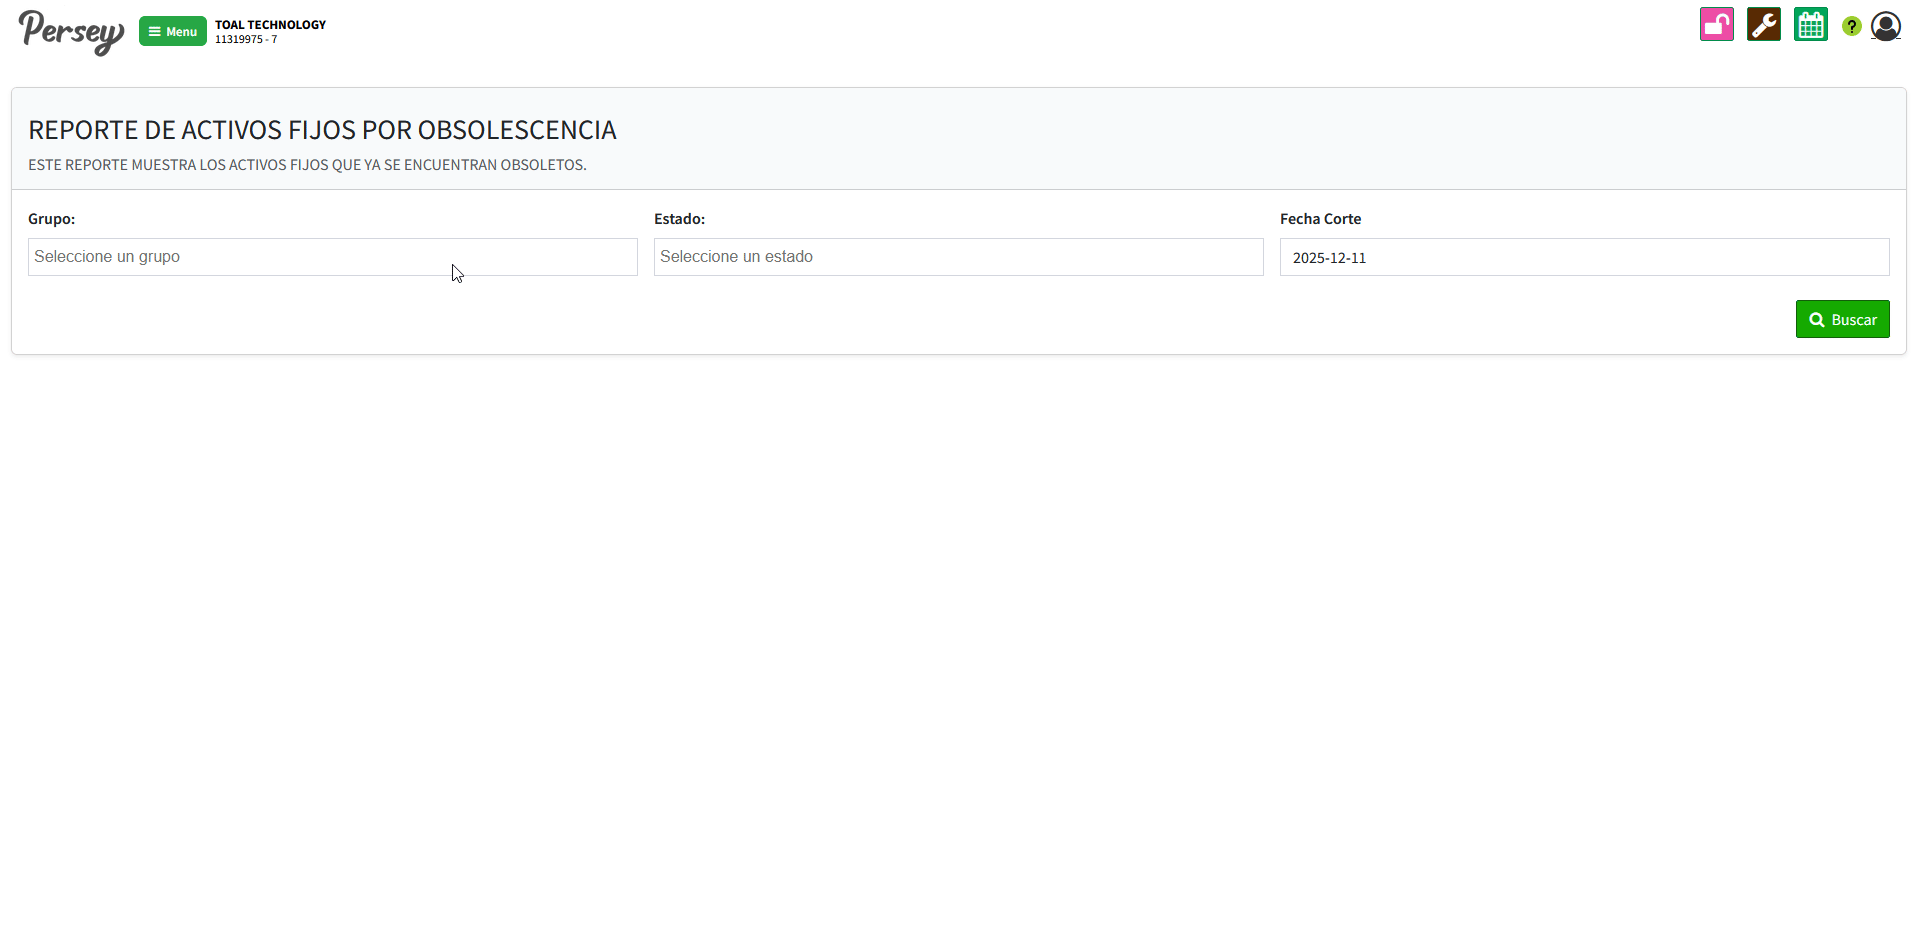Click the company ID 11319975 - 7
Image resolution: width=1919 pixels, height=944 pixels.
[246, 40]
